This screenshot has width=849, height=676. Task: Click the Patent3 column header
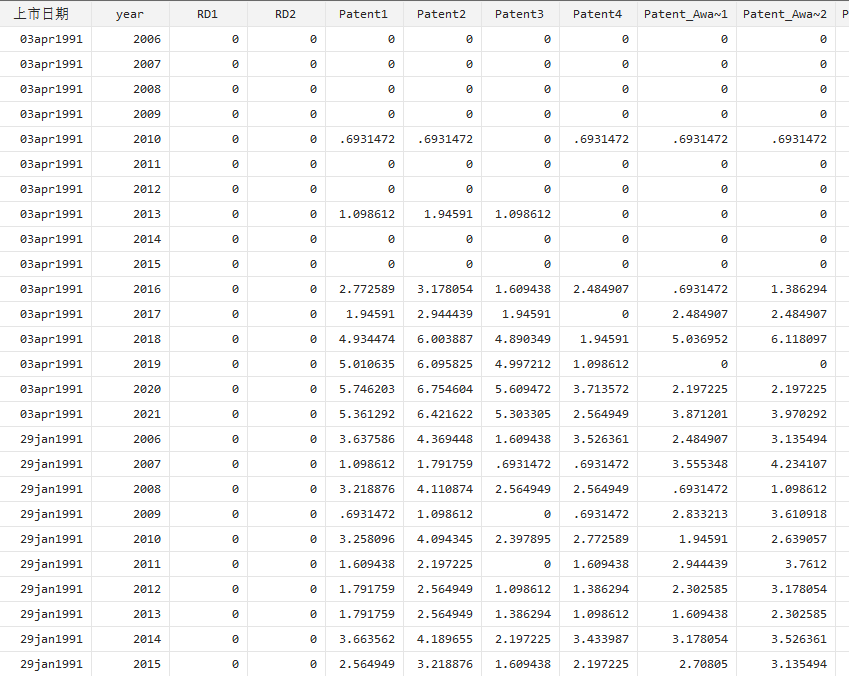pyautogui.click(x=520, y=14)
